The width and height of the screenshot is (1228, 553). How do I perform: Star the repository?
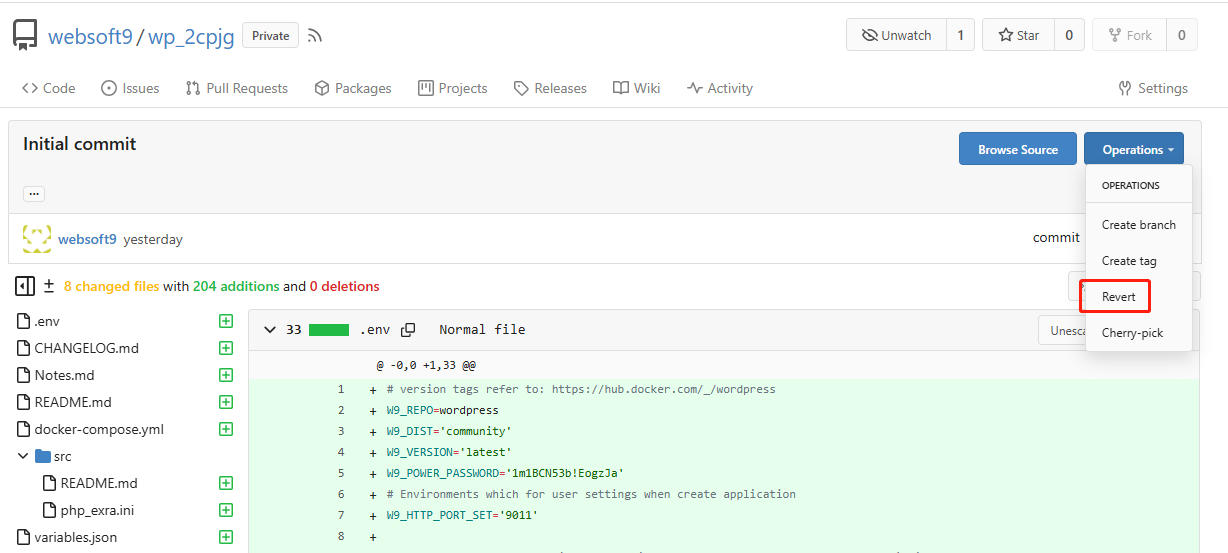(x=1018, y=35)
